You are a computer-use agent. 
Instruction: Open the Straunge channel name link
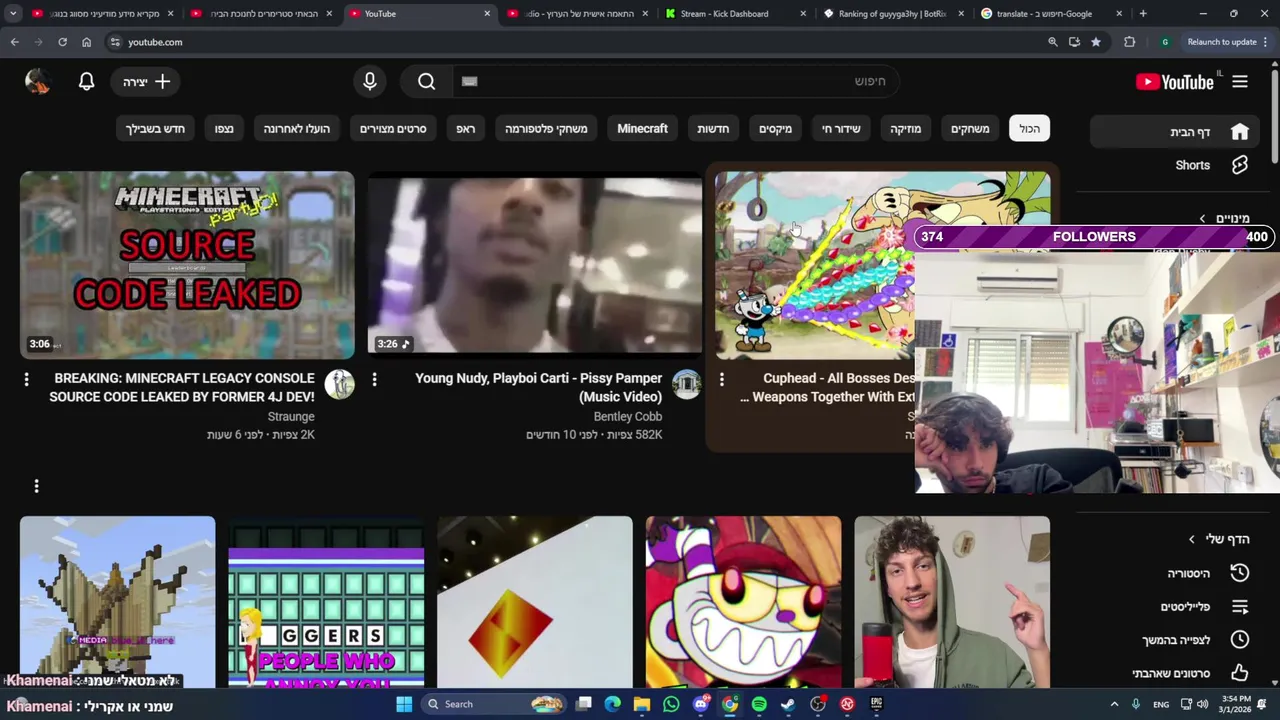pyautogui.click(x=291, y=416)
